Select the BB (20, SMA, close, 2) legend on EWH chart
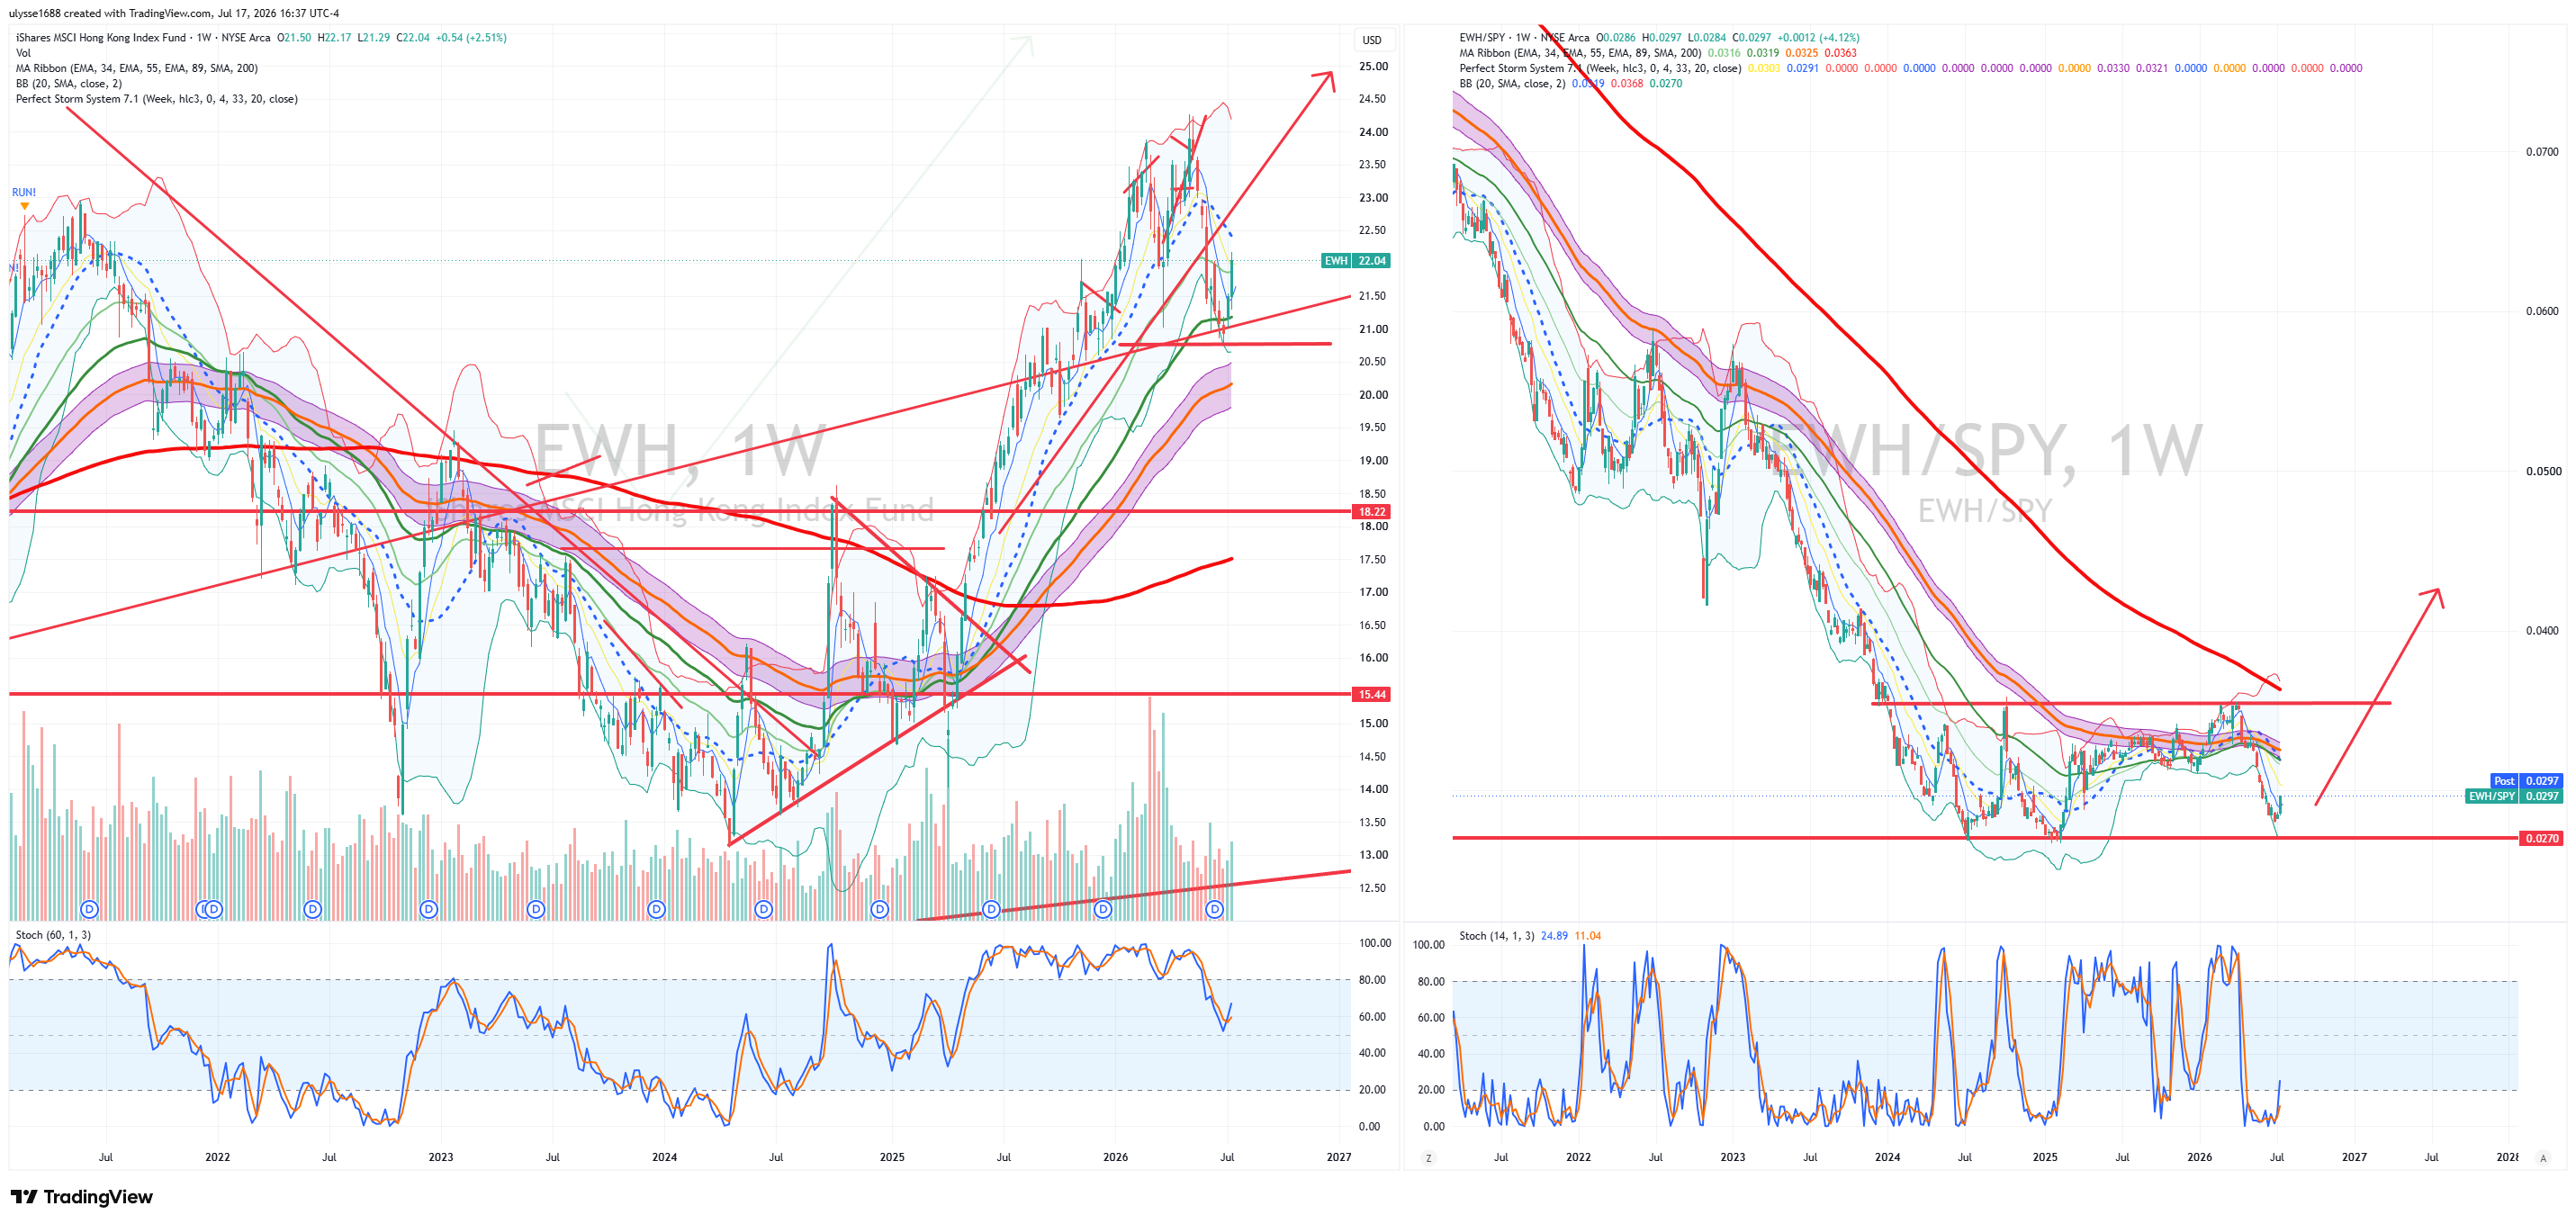 pos(69,84)
